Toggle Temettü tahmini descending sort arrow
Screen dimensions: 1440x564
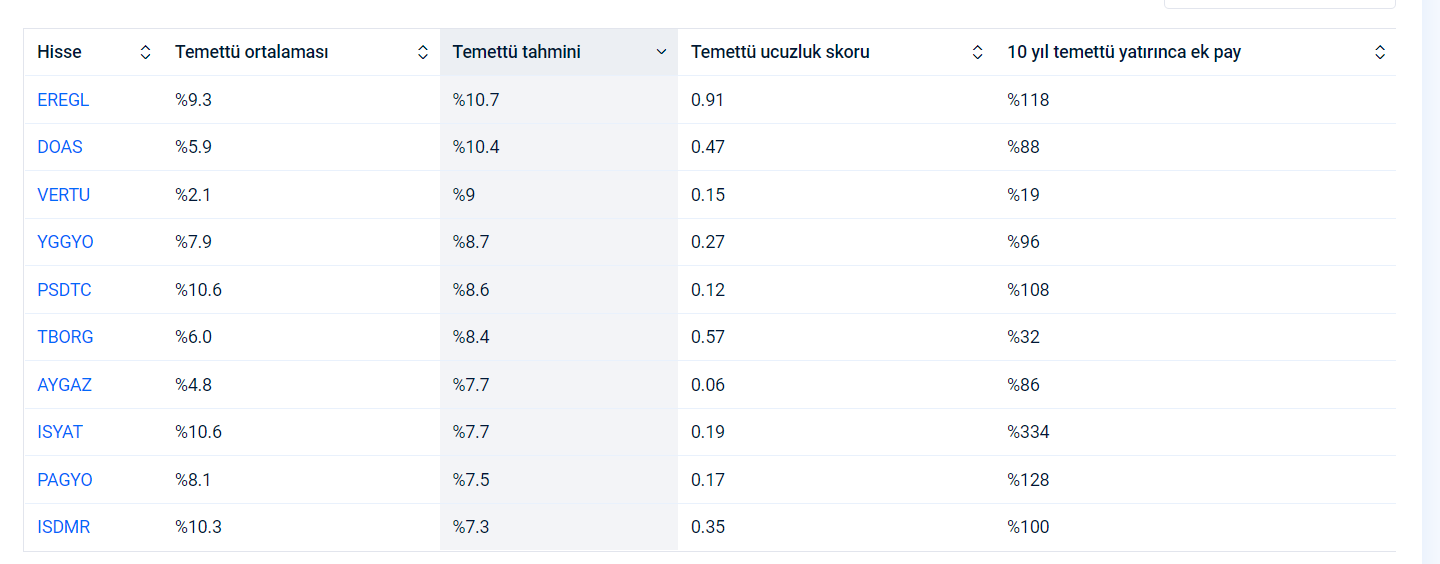(661, 52)
